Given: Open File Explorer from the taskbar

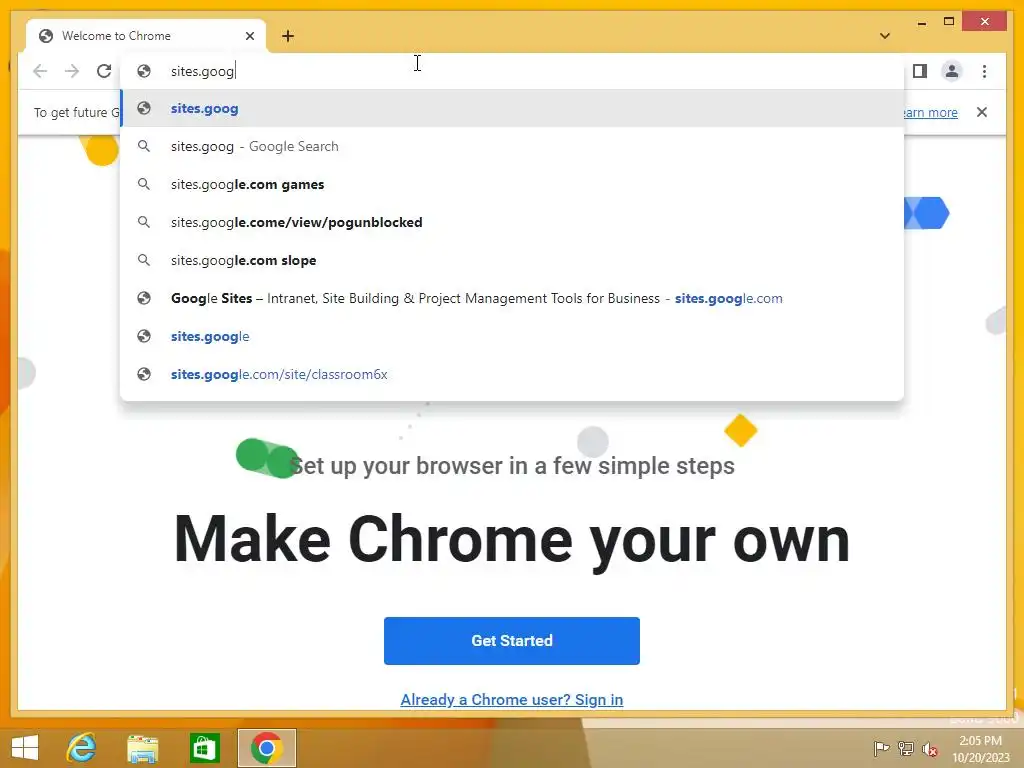Looking at the screenshot, I should 142,748.
